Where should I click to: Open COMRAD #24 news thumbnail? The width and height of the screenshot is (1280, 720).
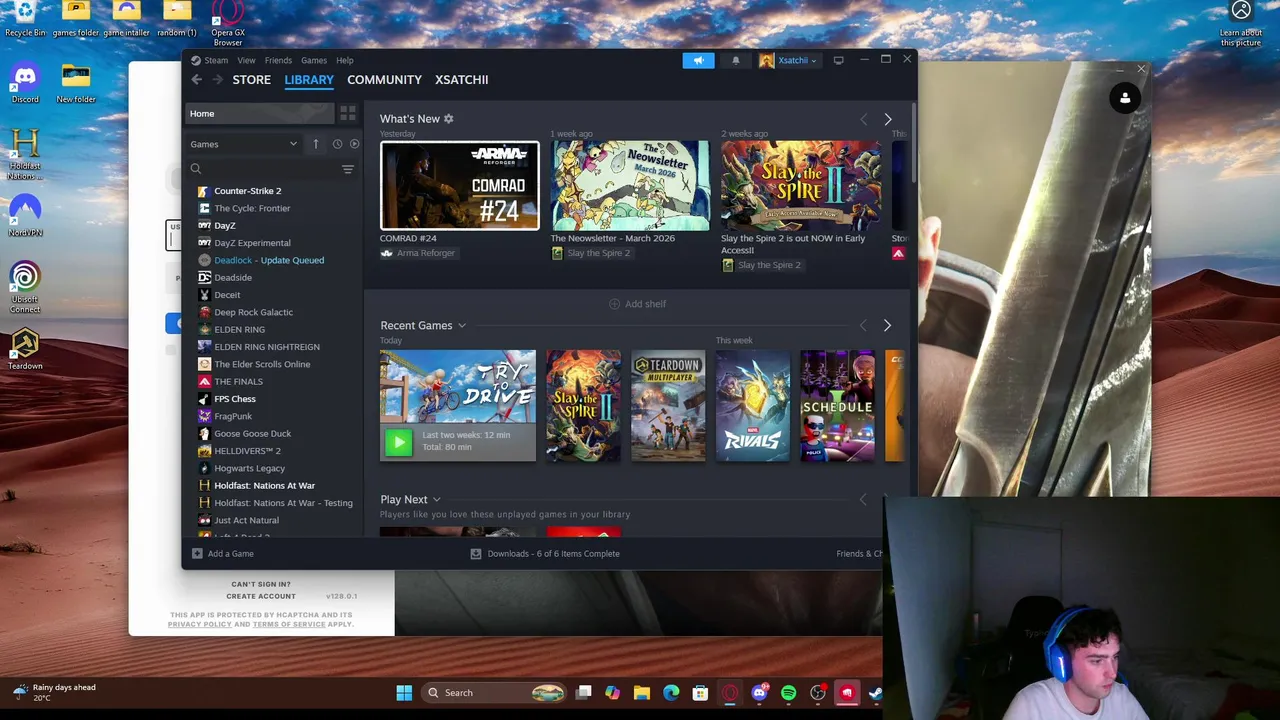[x=459, y=186]
